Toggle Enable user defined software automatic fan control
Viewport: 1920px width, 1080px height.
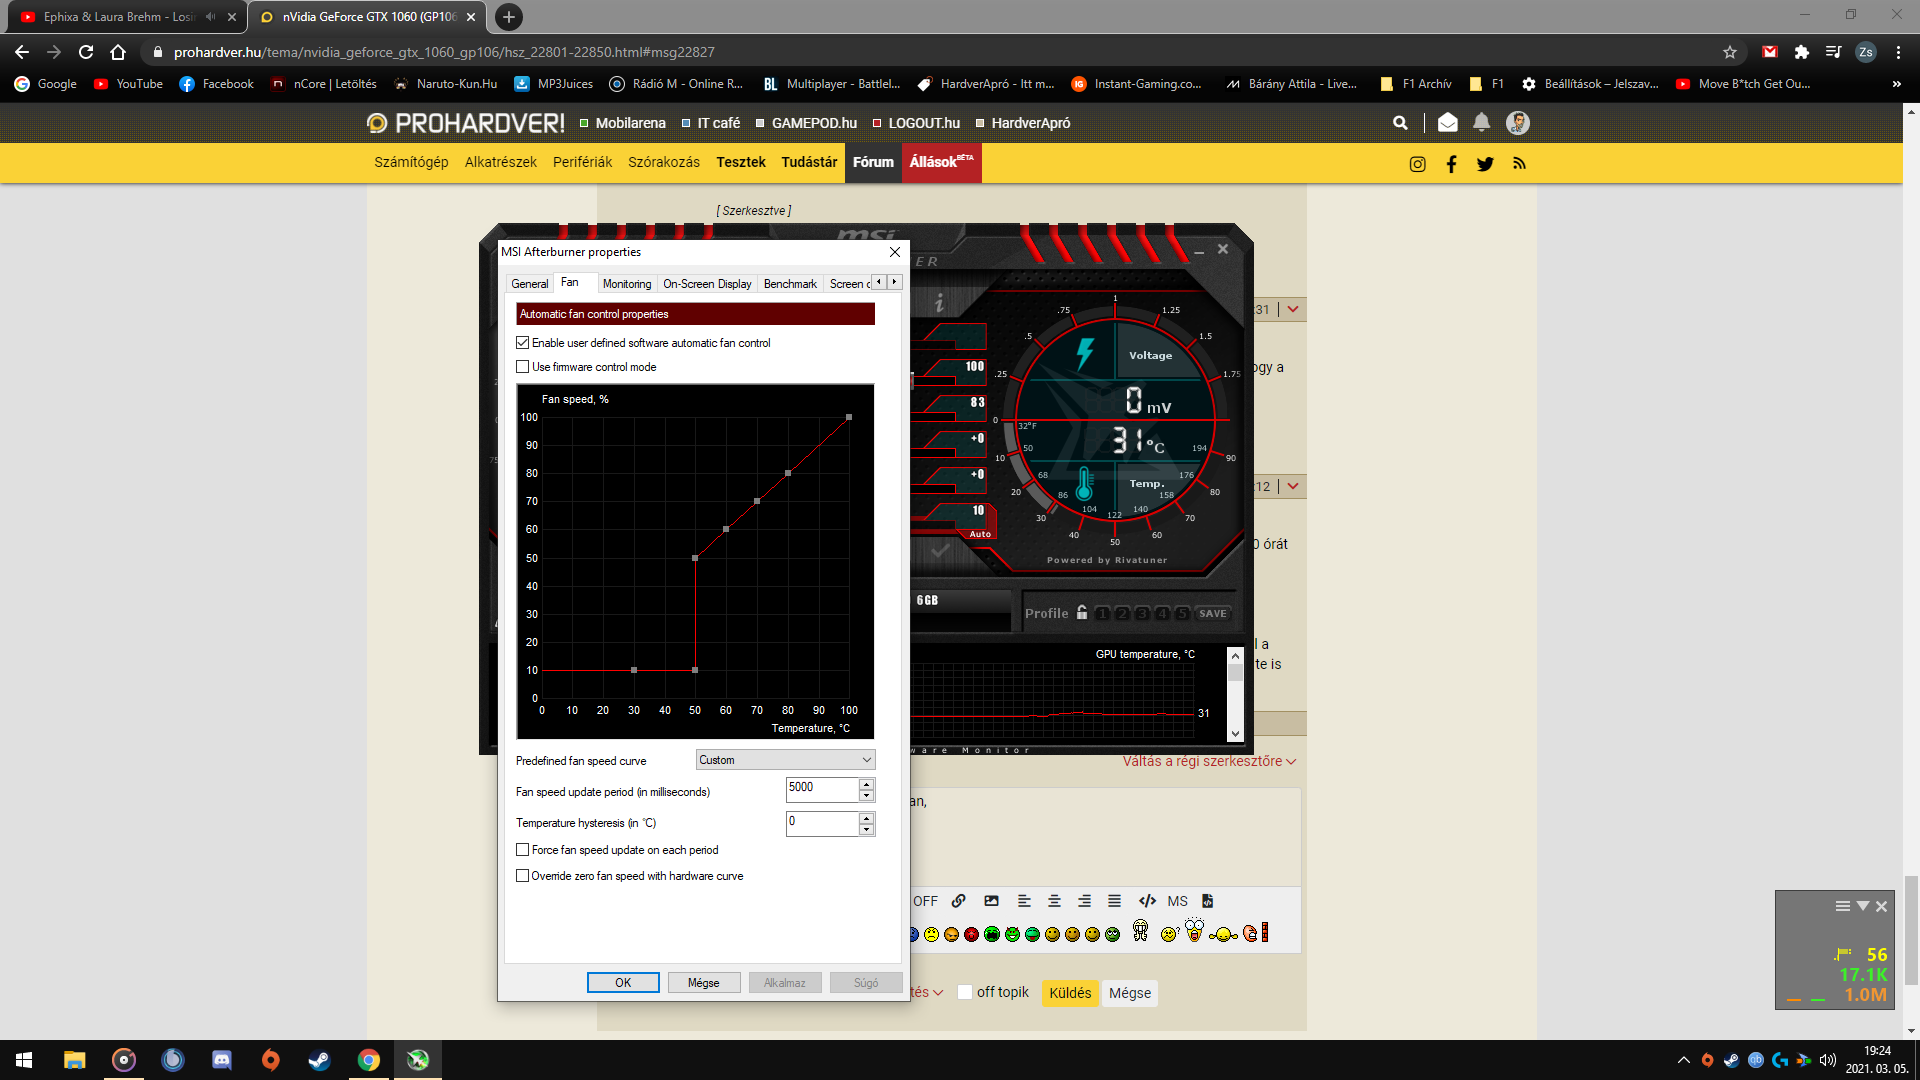click(522, 343)
